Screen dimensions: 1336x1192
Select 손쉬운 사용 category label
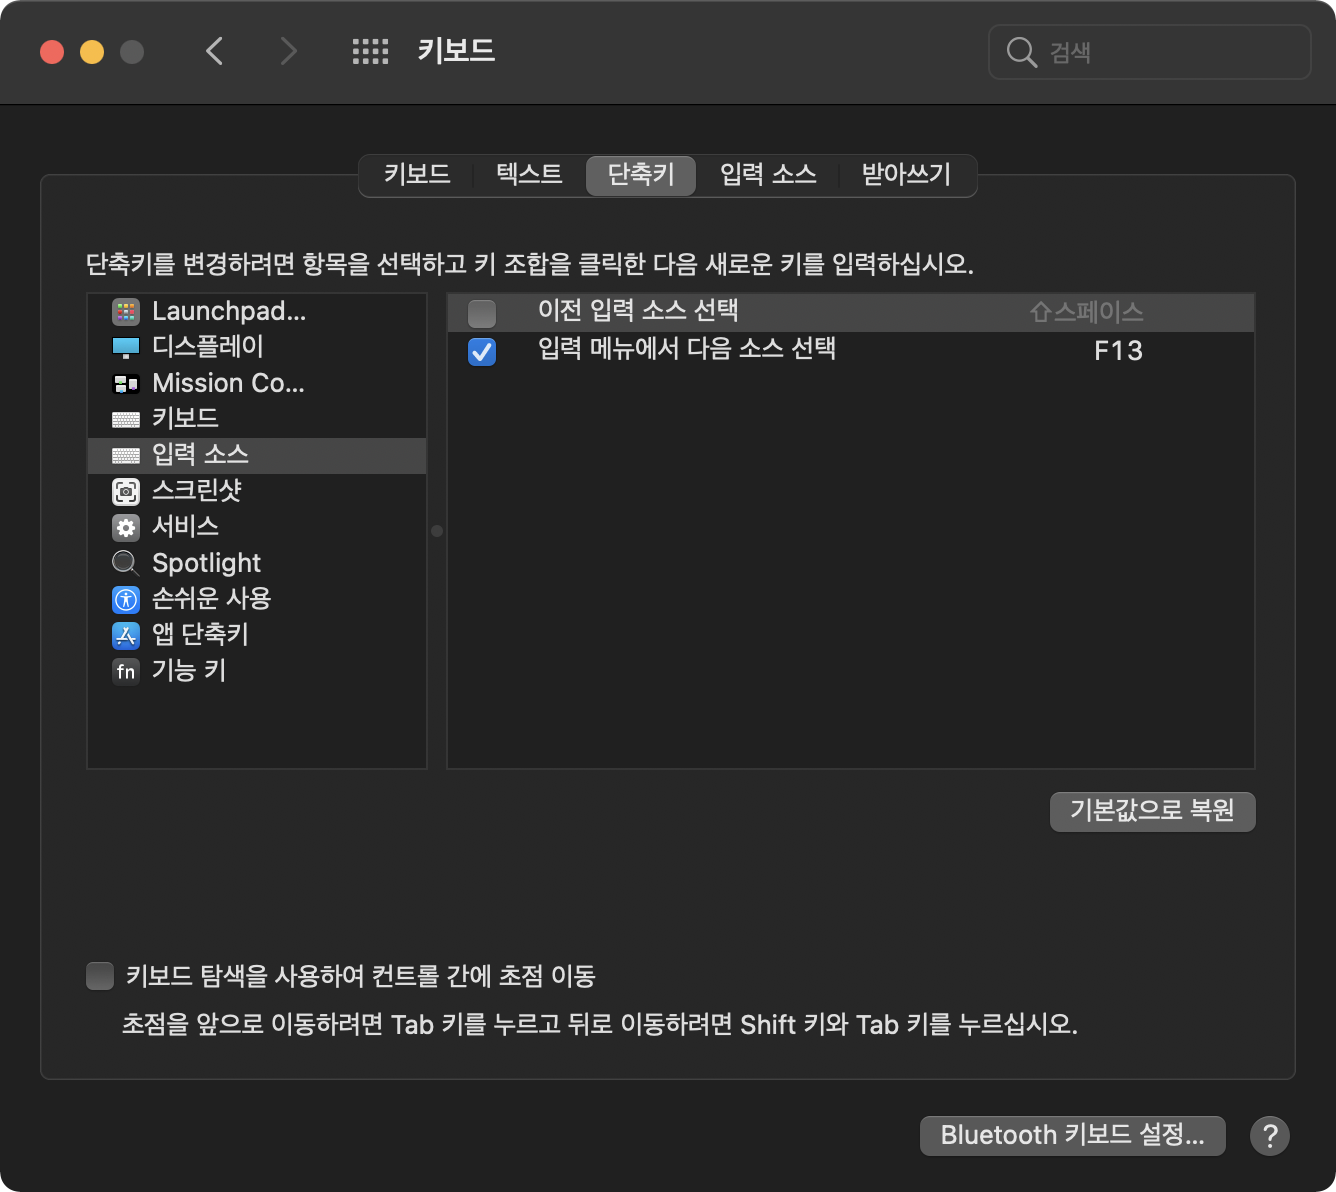(x=211, y=599)
